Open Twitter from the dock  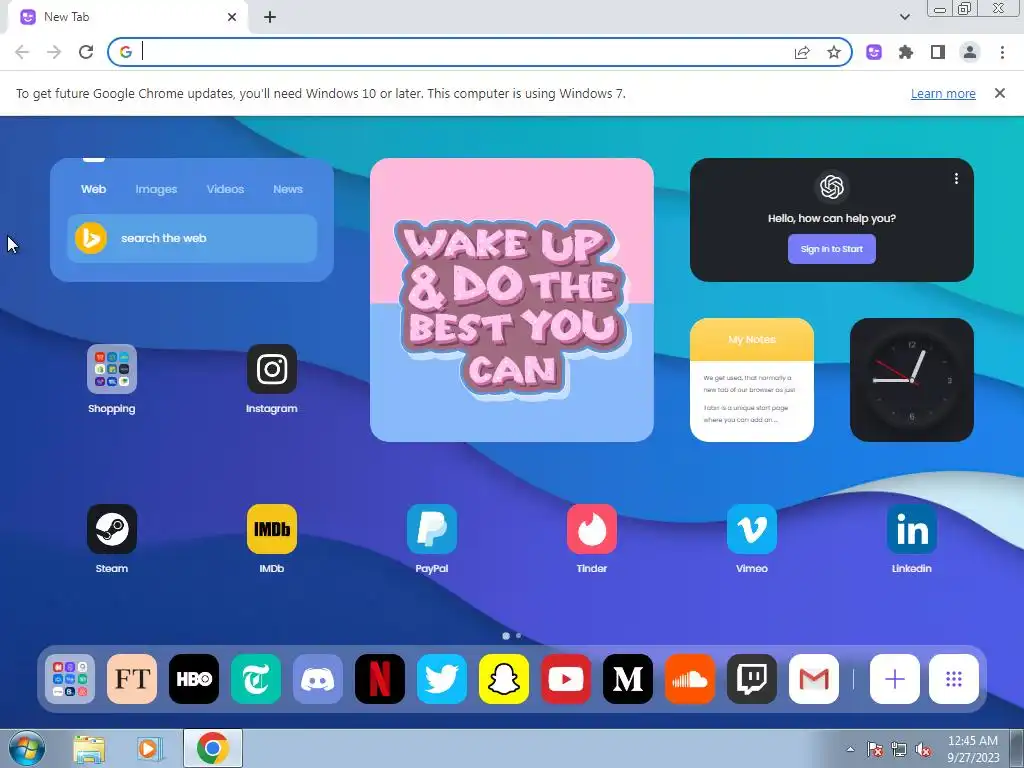tap(442, 679)
